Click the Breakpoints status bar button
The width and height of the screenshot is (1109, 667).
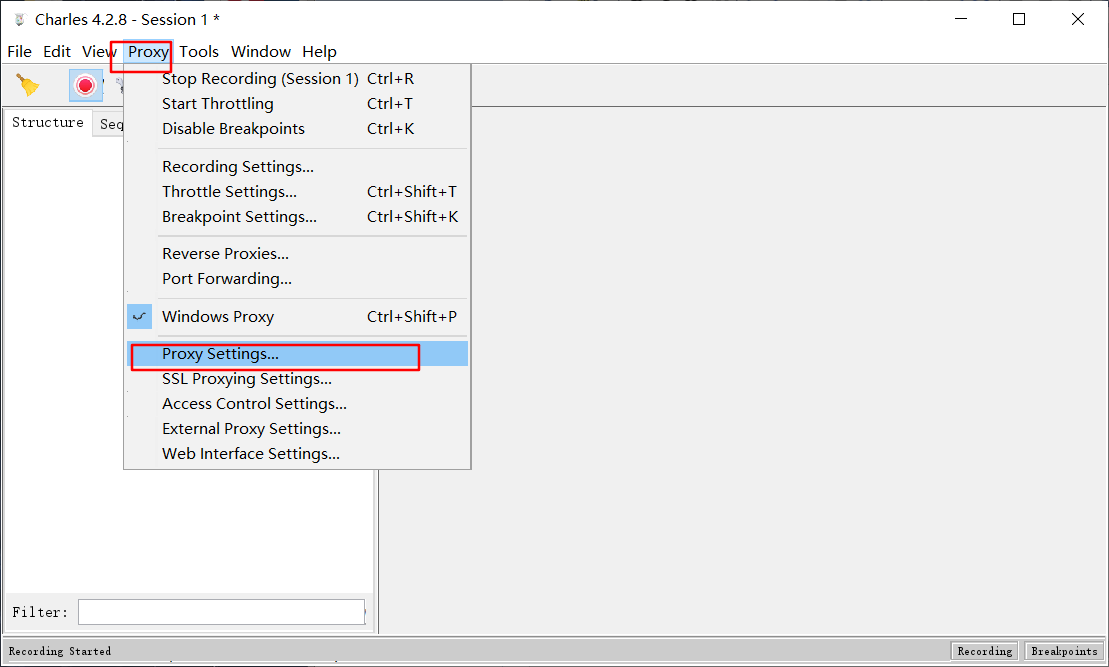(1064, 651)
